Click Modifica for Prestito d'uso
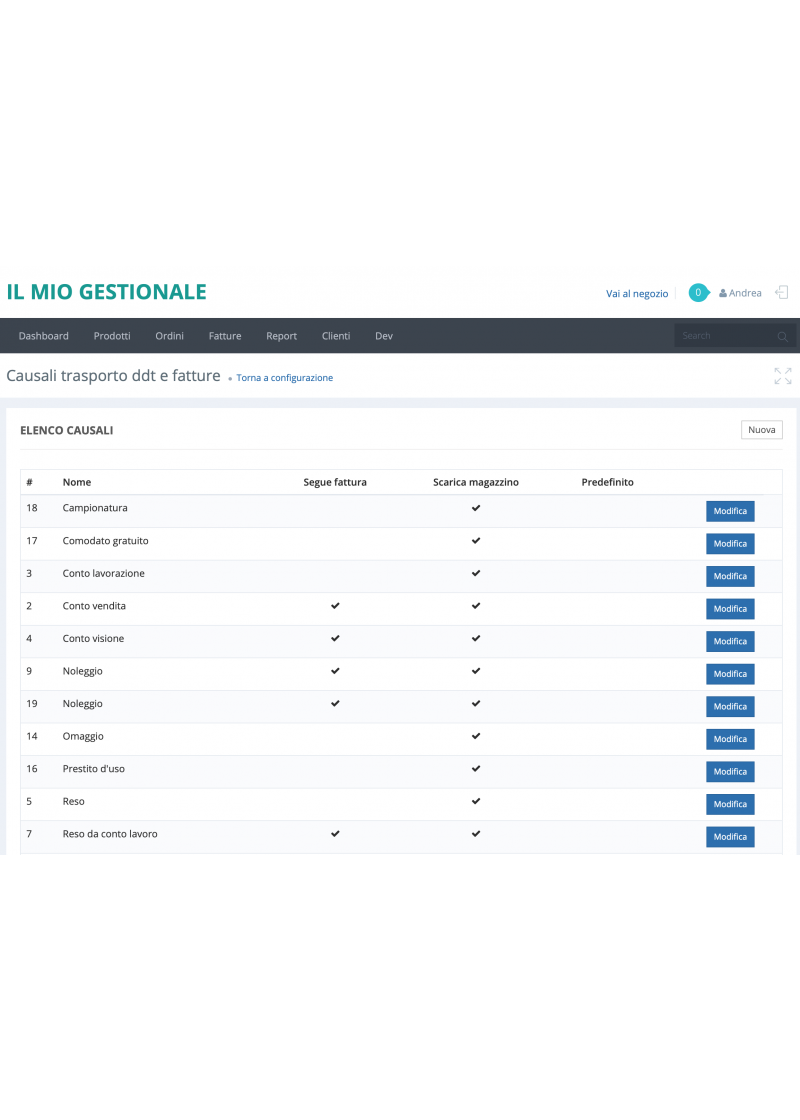The image size is (800, 1120). (x=730, y=771)
